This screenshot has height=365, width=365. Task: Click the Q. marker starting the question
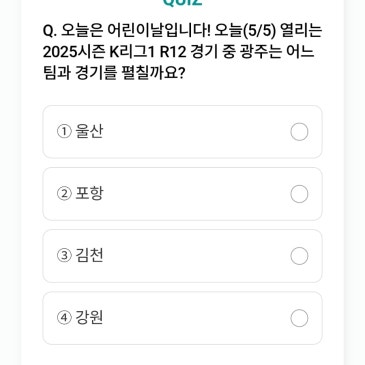[50, 31]
